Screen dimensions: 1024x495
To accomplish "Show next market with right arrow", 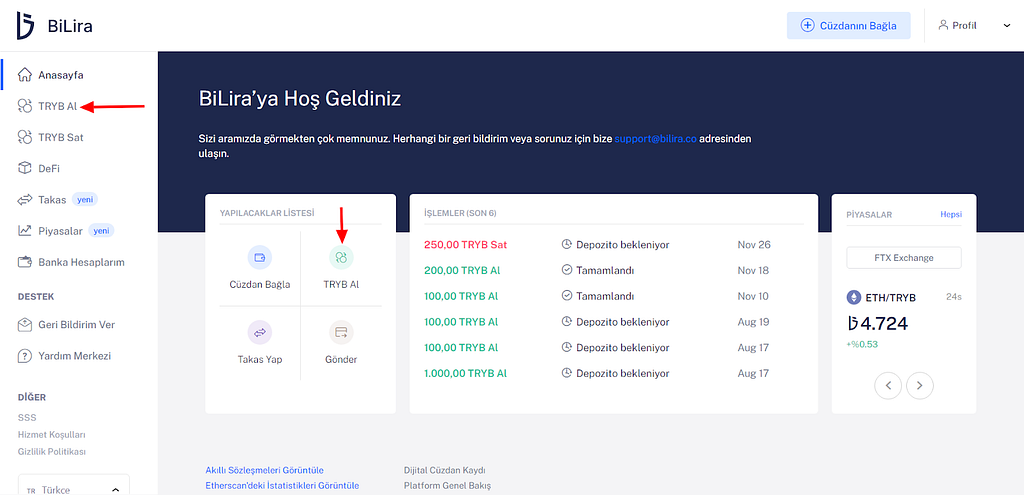I will click(x=920, y=385).
